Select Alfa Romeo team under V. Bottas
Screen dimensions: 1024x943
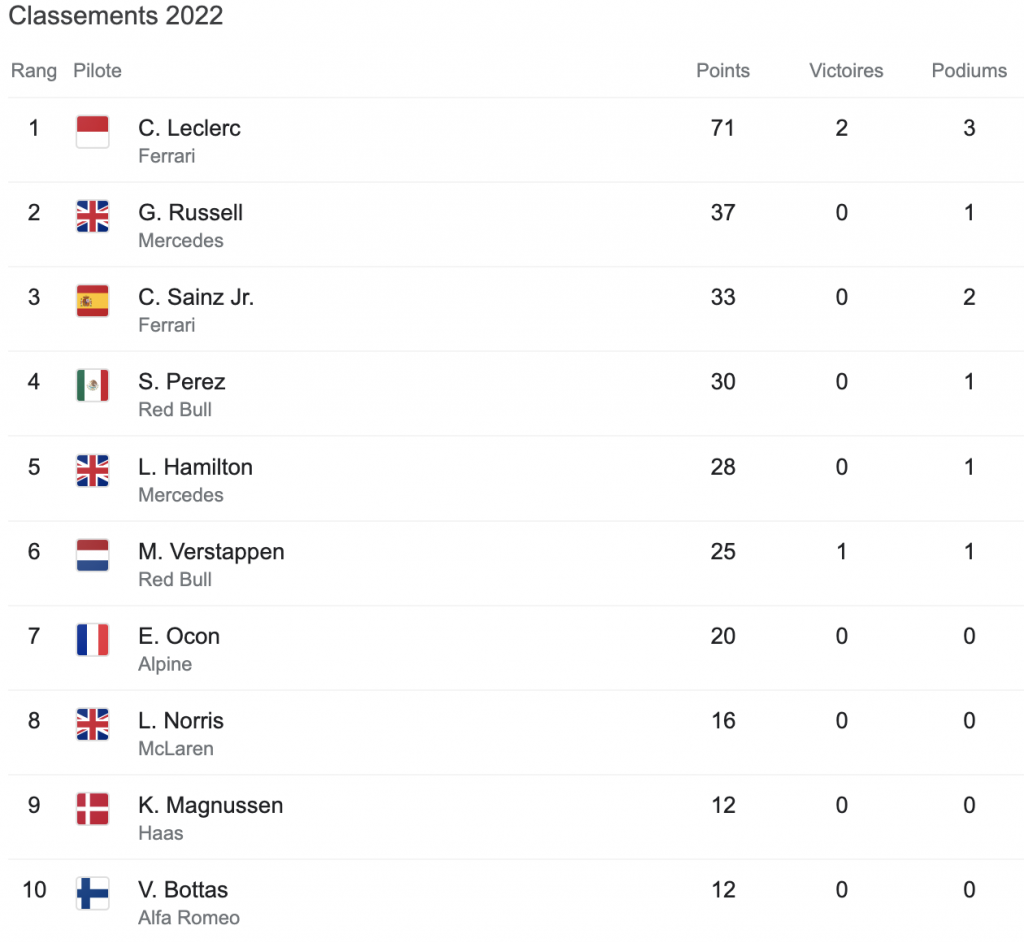point(189,918)
